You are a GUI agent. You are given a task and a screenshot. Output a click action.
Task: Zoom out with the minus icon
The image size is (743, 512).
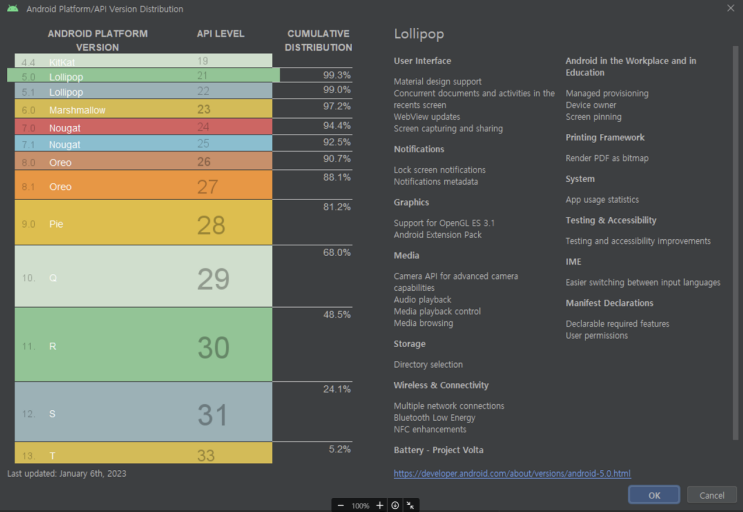pos(341,505)
